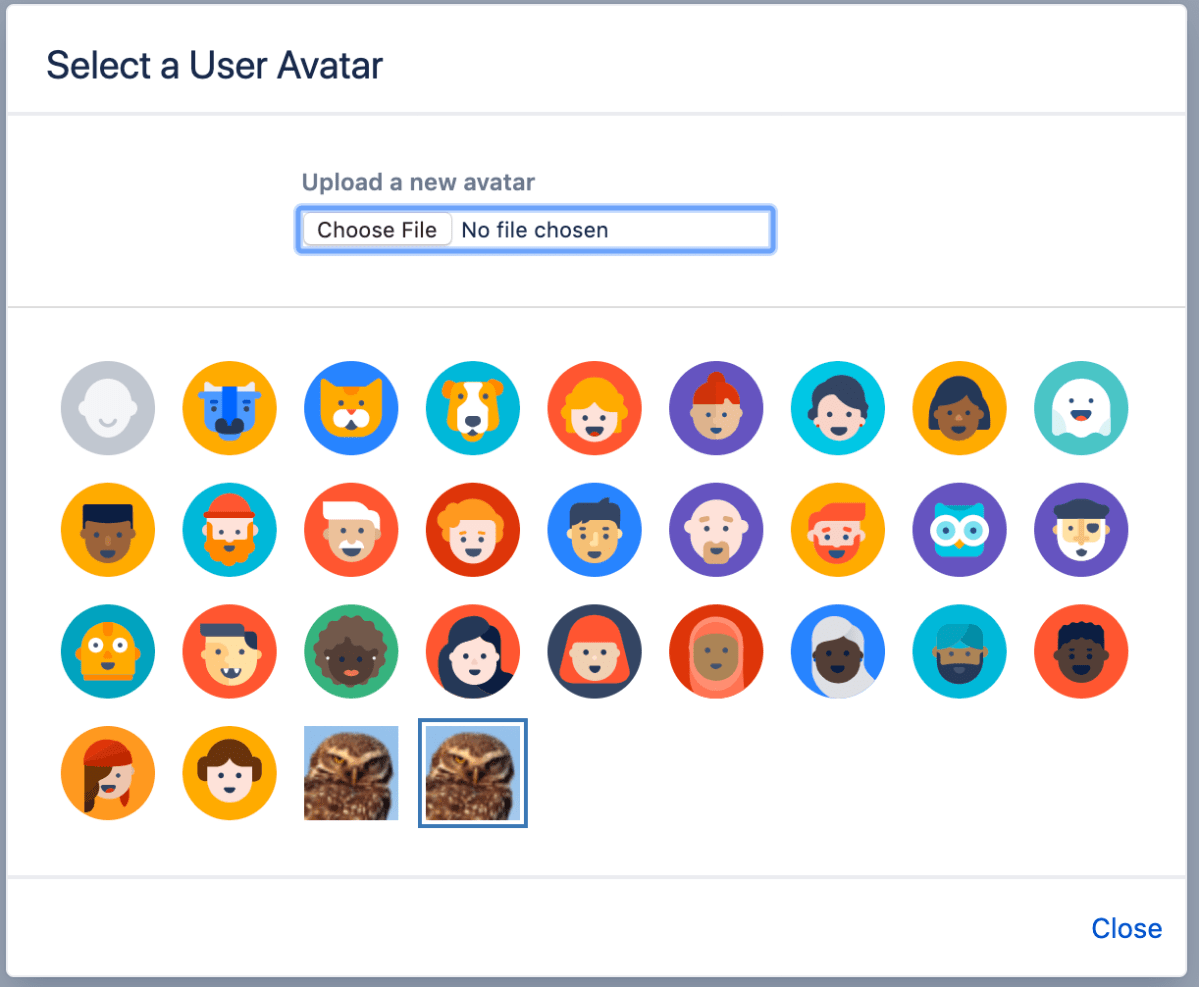Choose the dark-haired woman avatar on red
The image size is (1199, 987).
[x=473, y=651]
